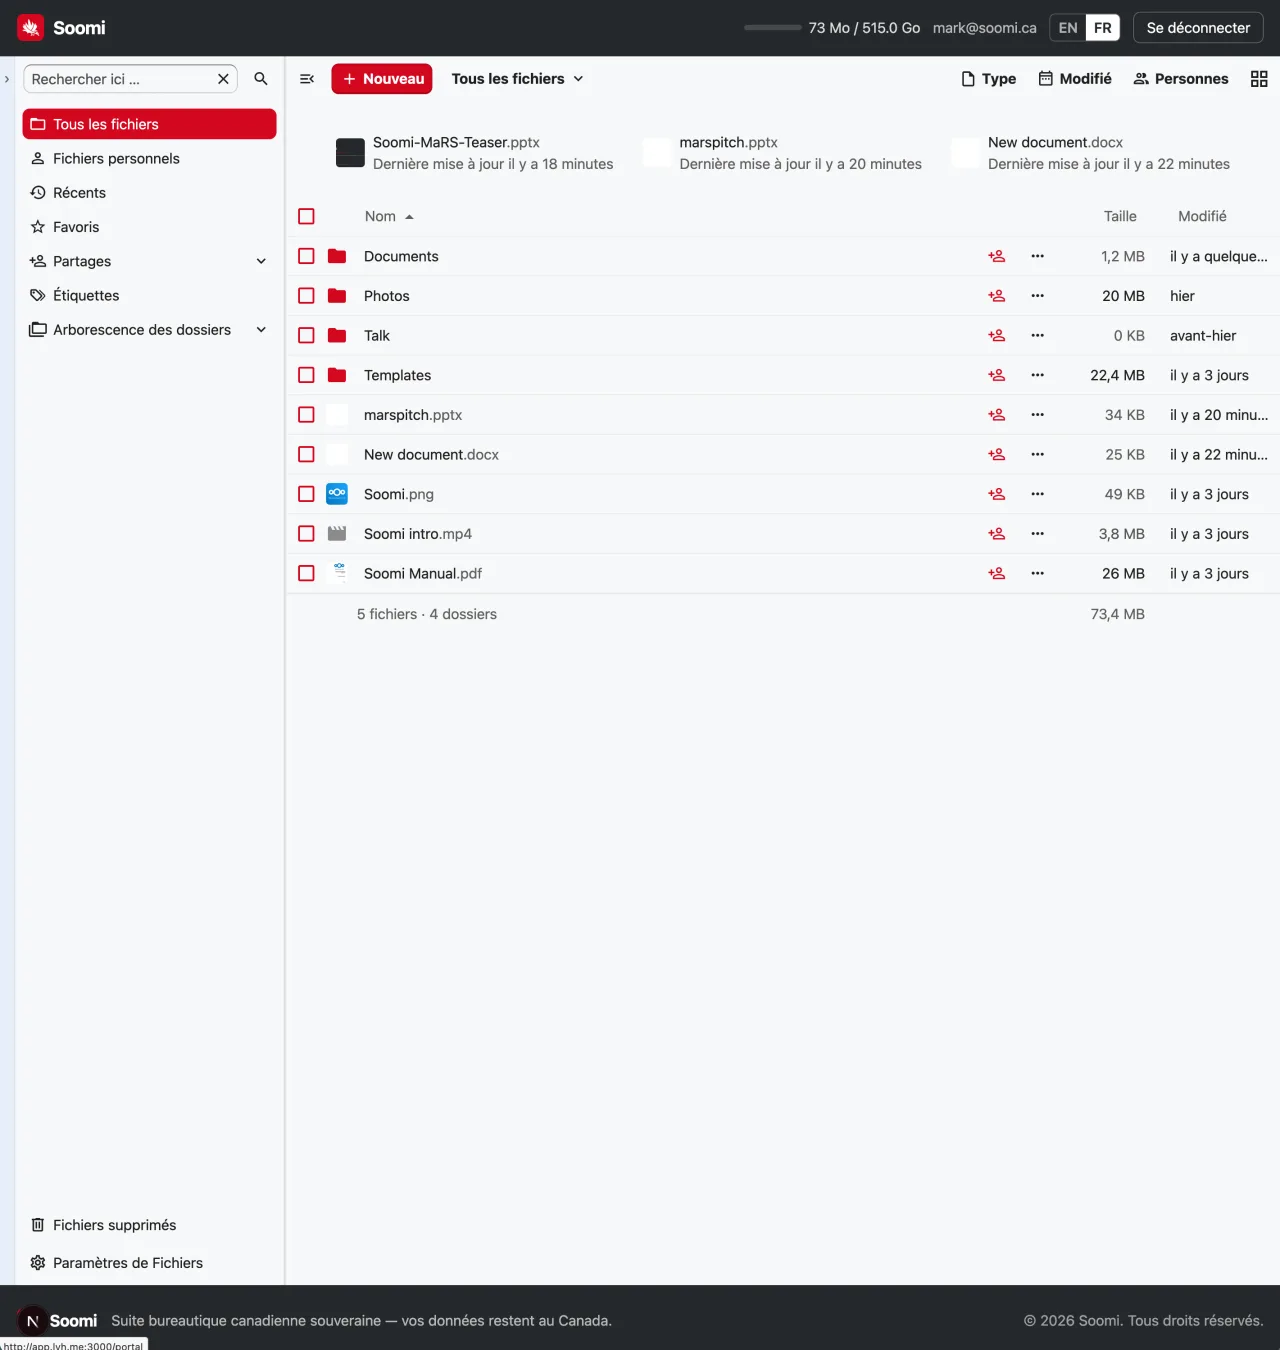
Task: Click the storage usage progress bar
Action: (773, 28)
